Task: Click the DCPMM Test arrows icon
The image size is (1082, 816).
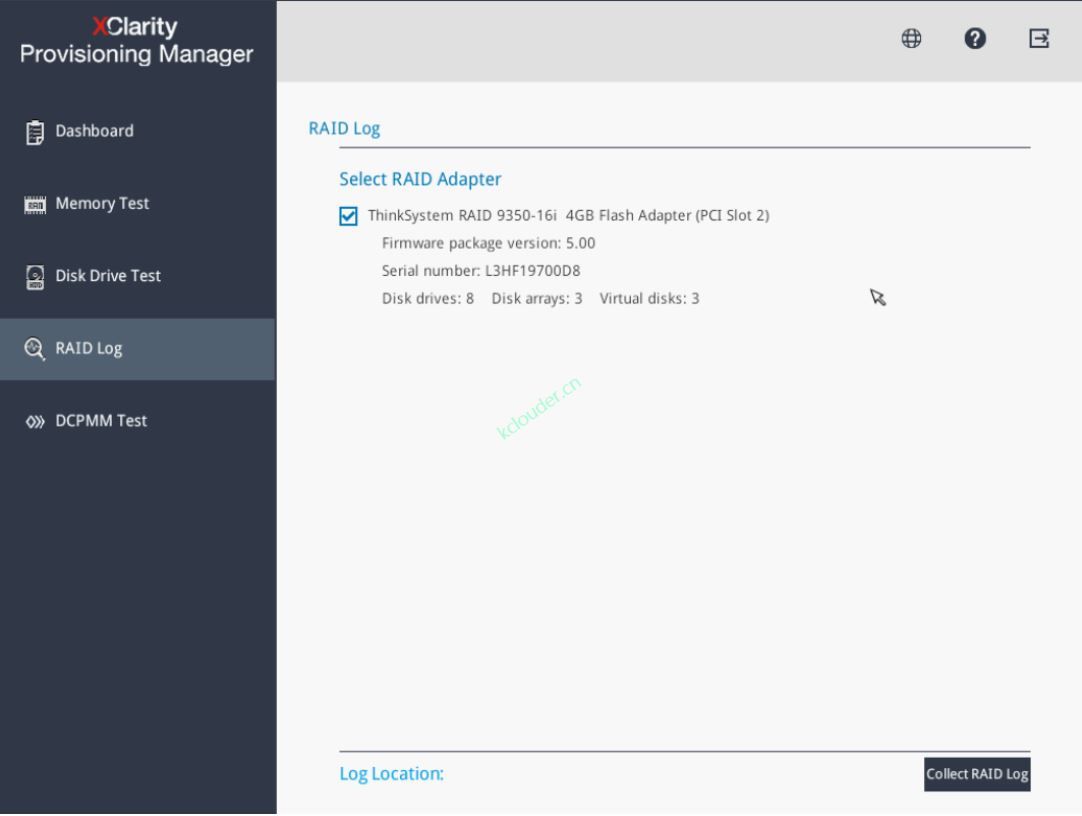Action: (x=35, y=421)
